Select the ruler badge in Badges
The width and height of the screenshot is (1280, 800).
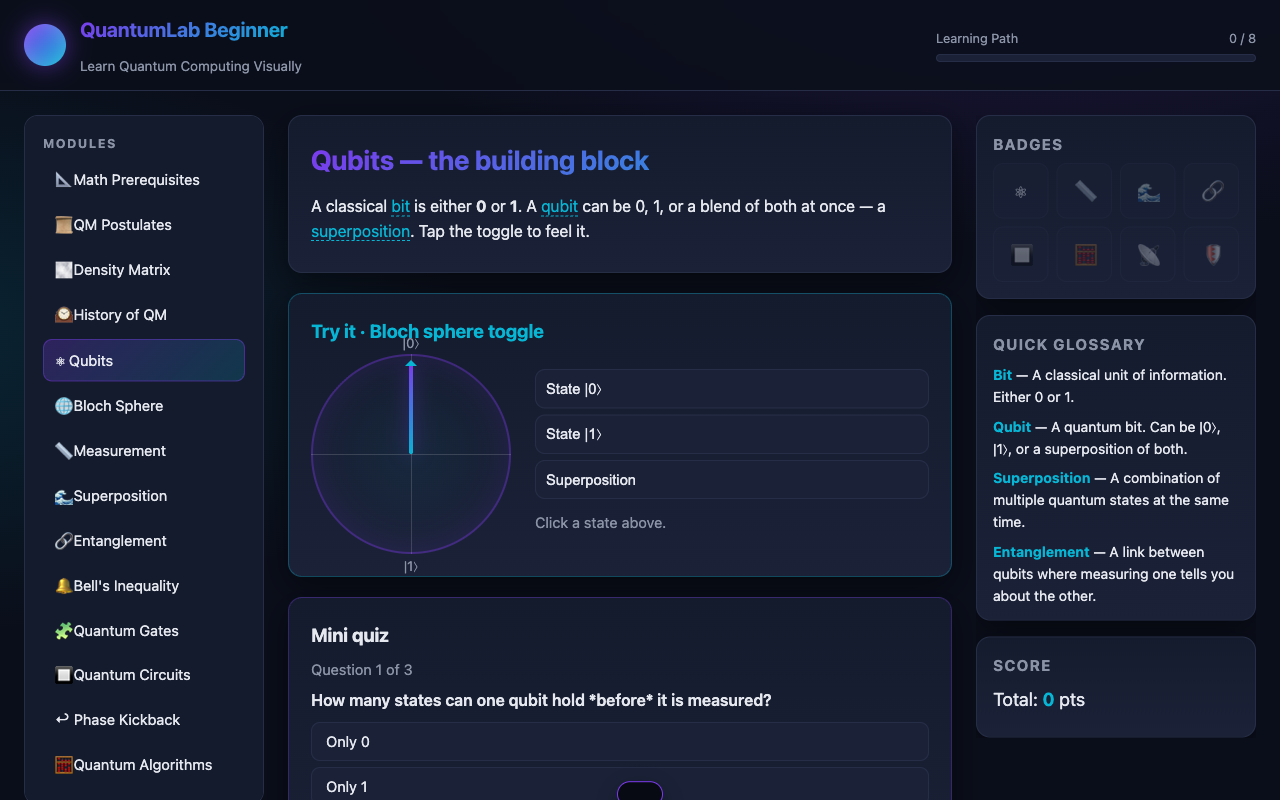1085,191
